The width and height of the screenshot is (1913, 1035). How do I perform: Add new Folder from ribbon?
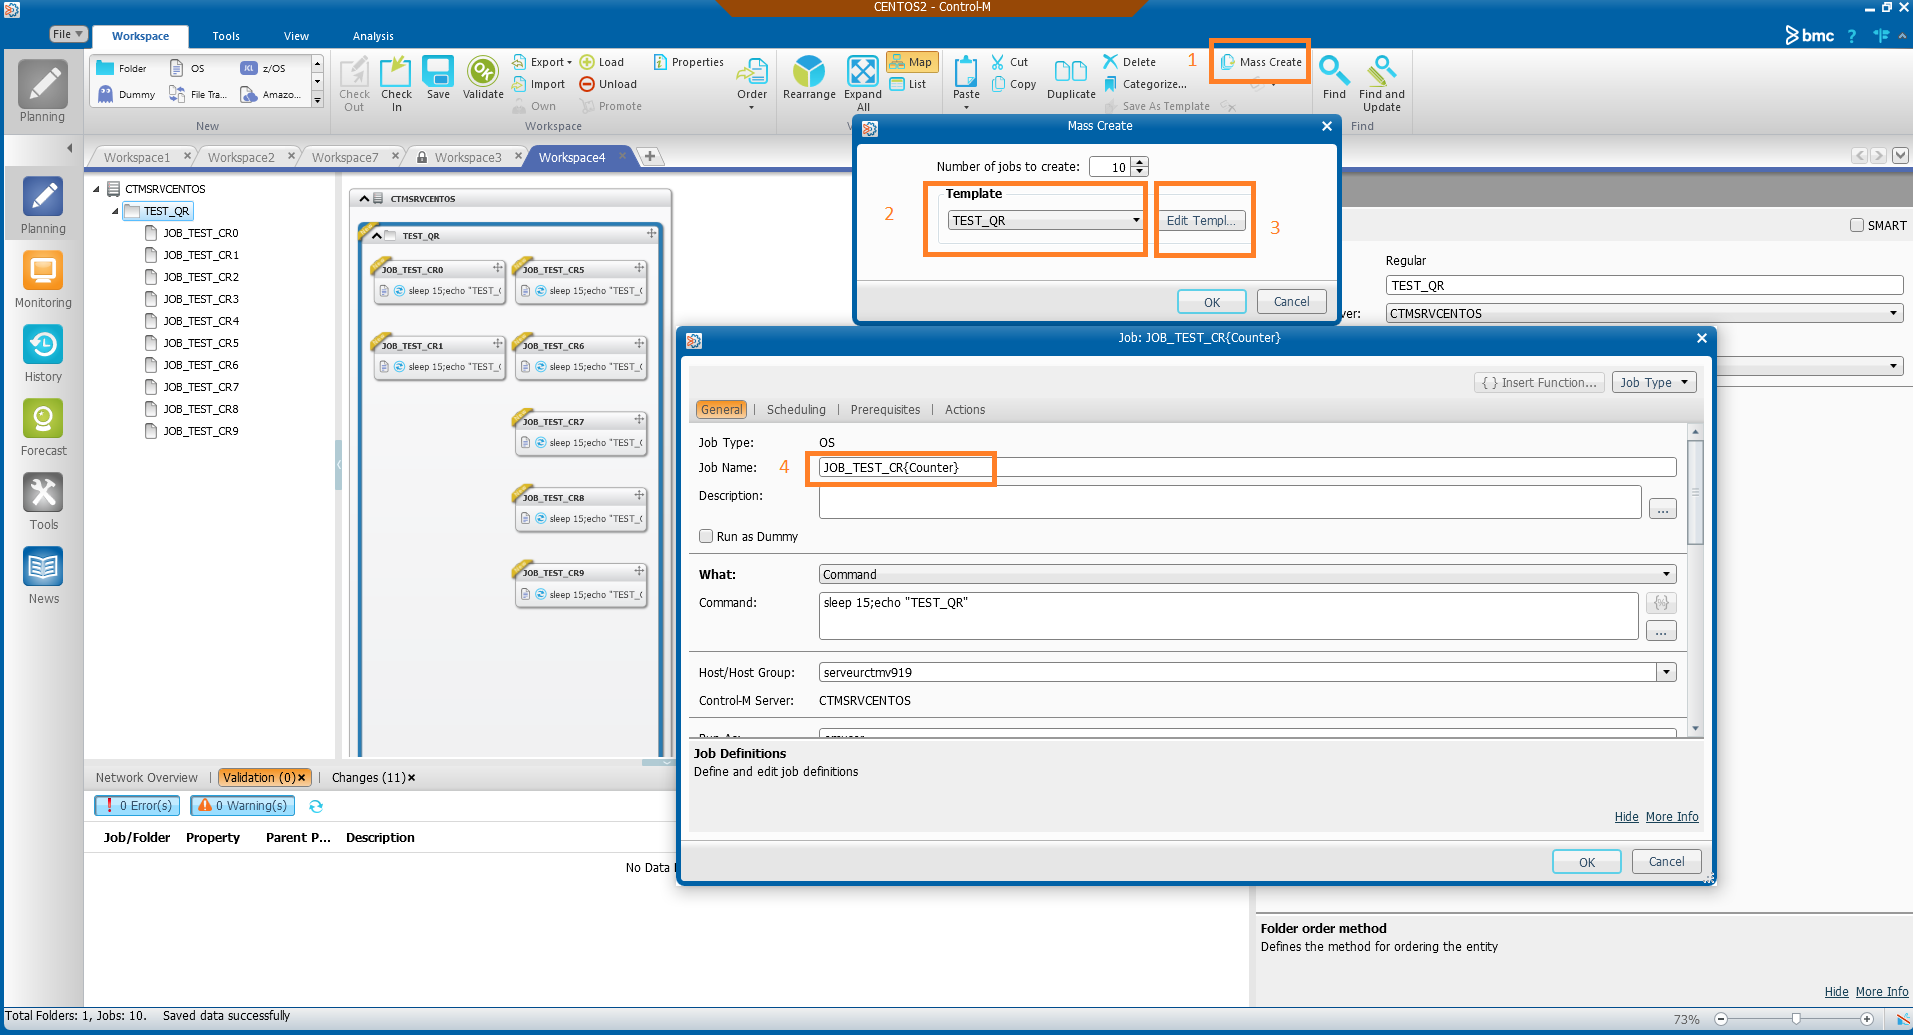[x=121, y=68]
